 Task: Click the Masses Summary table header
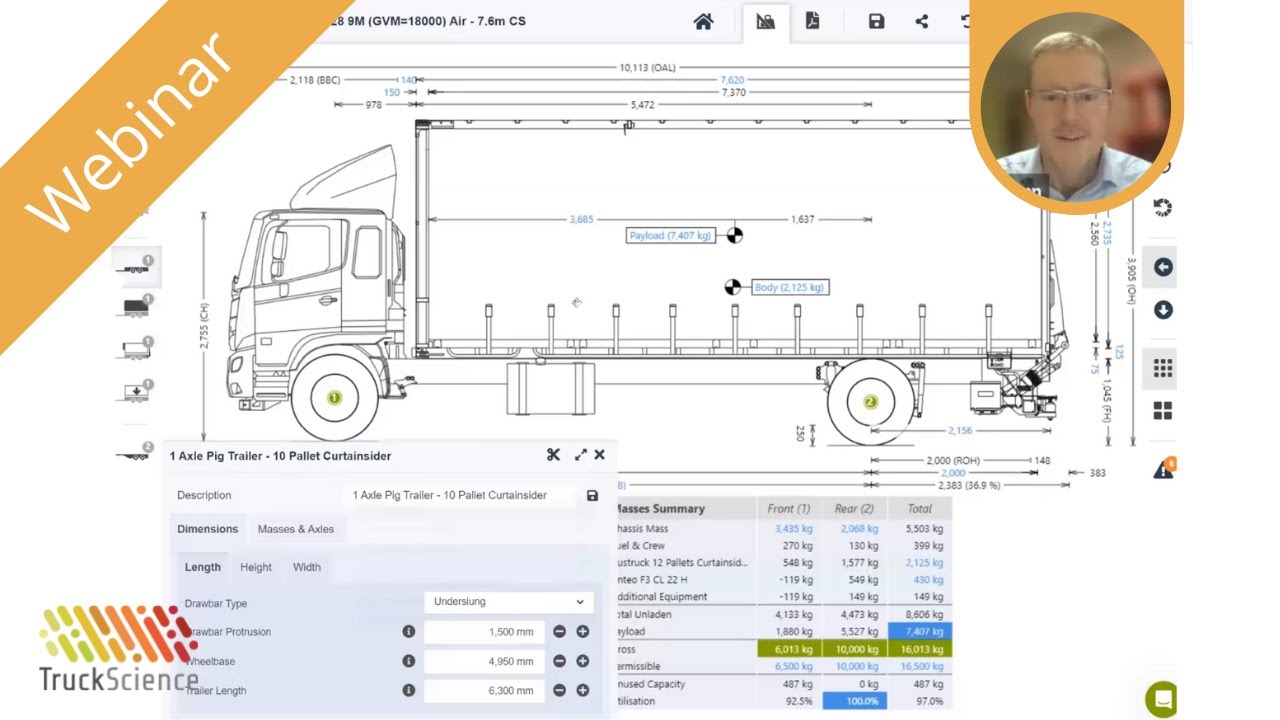click(662, 509)
